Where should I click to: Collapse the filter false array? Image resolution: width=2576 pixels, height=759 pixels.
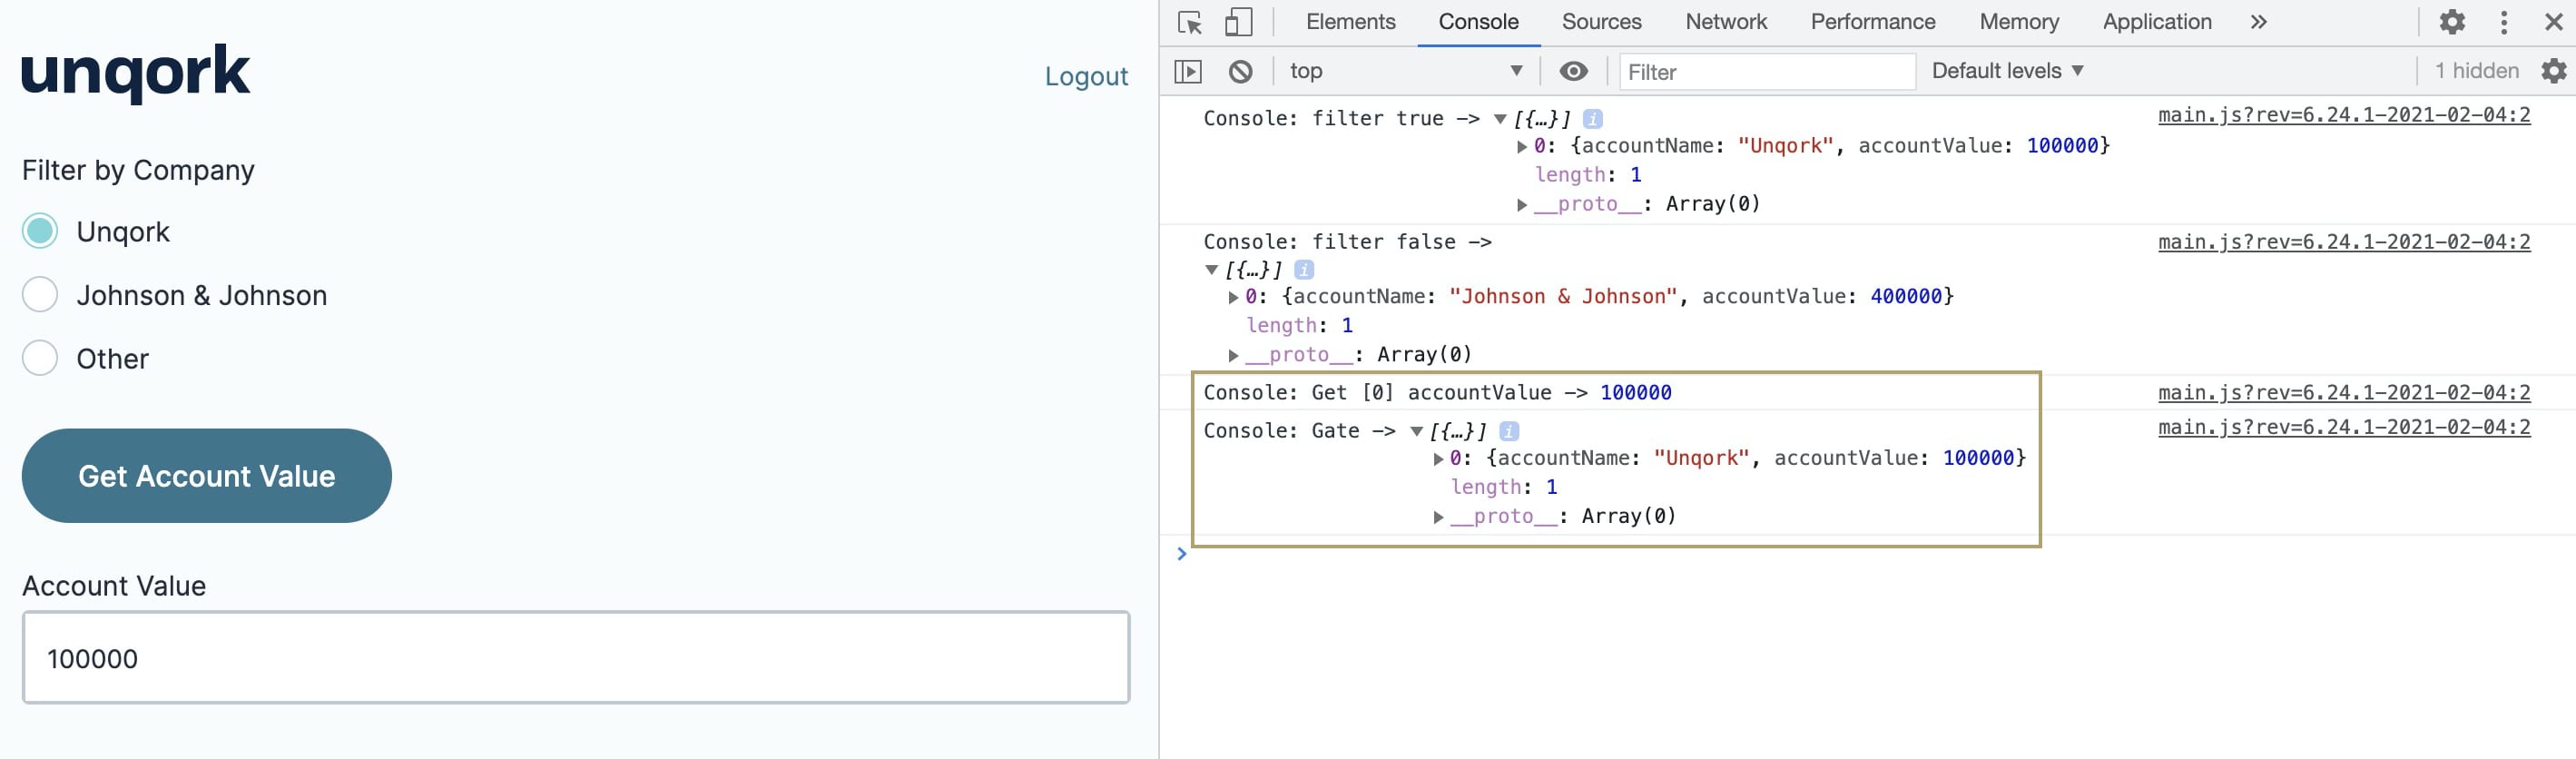(1211, 270)
